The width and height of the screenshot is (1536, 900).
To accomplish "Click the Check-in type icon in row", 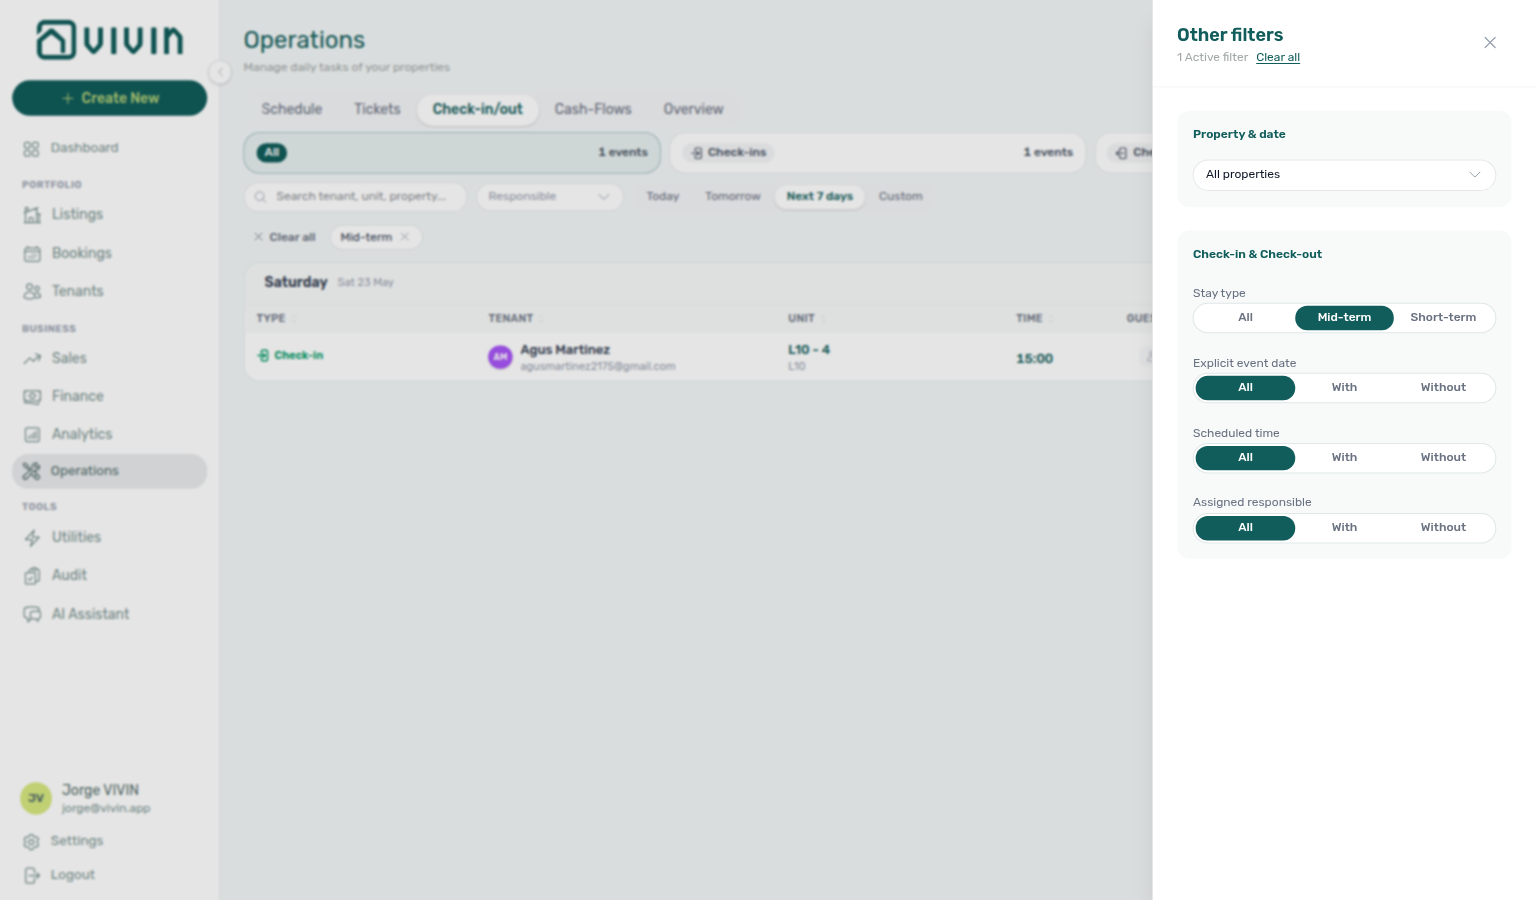I will (x=263, y=356).
